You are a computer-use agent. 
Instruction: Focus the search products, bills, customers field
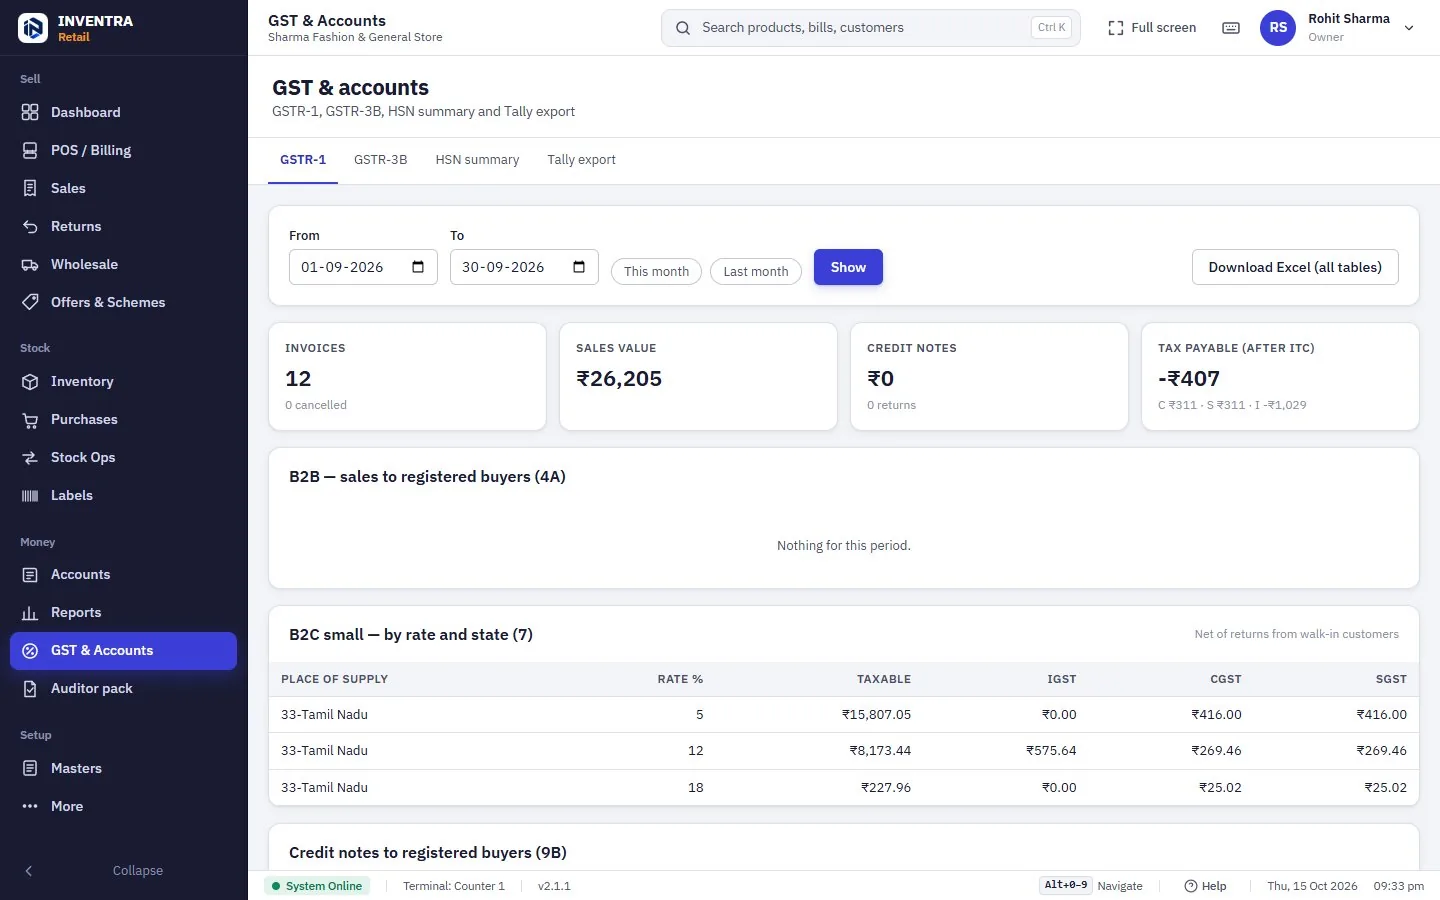click(871, 28)
